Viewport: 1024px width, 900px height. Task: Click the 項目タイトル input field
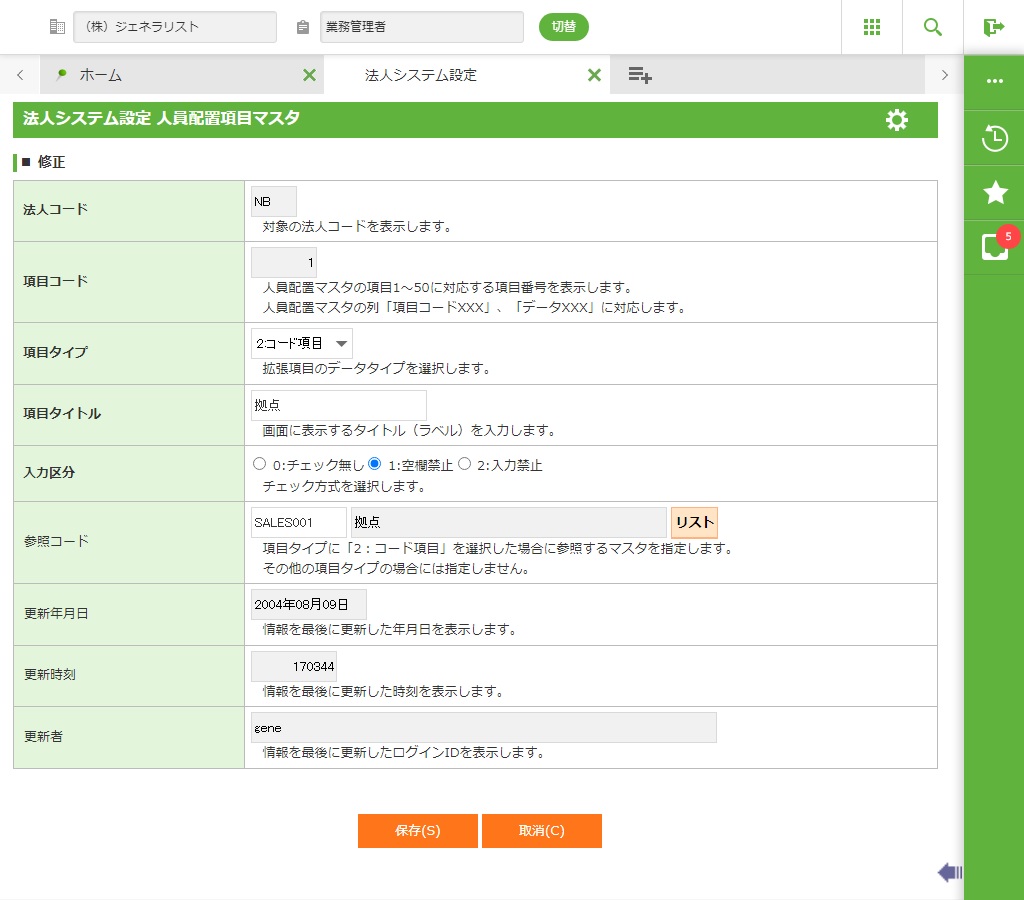pos(338,405)
